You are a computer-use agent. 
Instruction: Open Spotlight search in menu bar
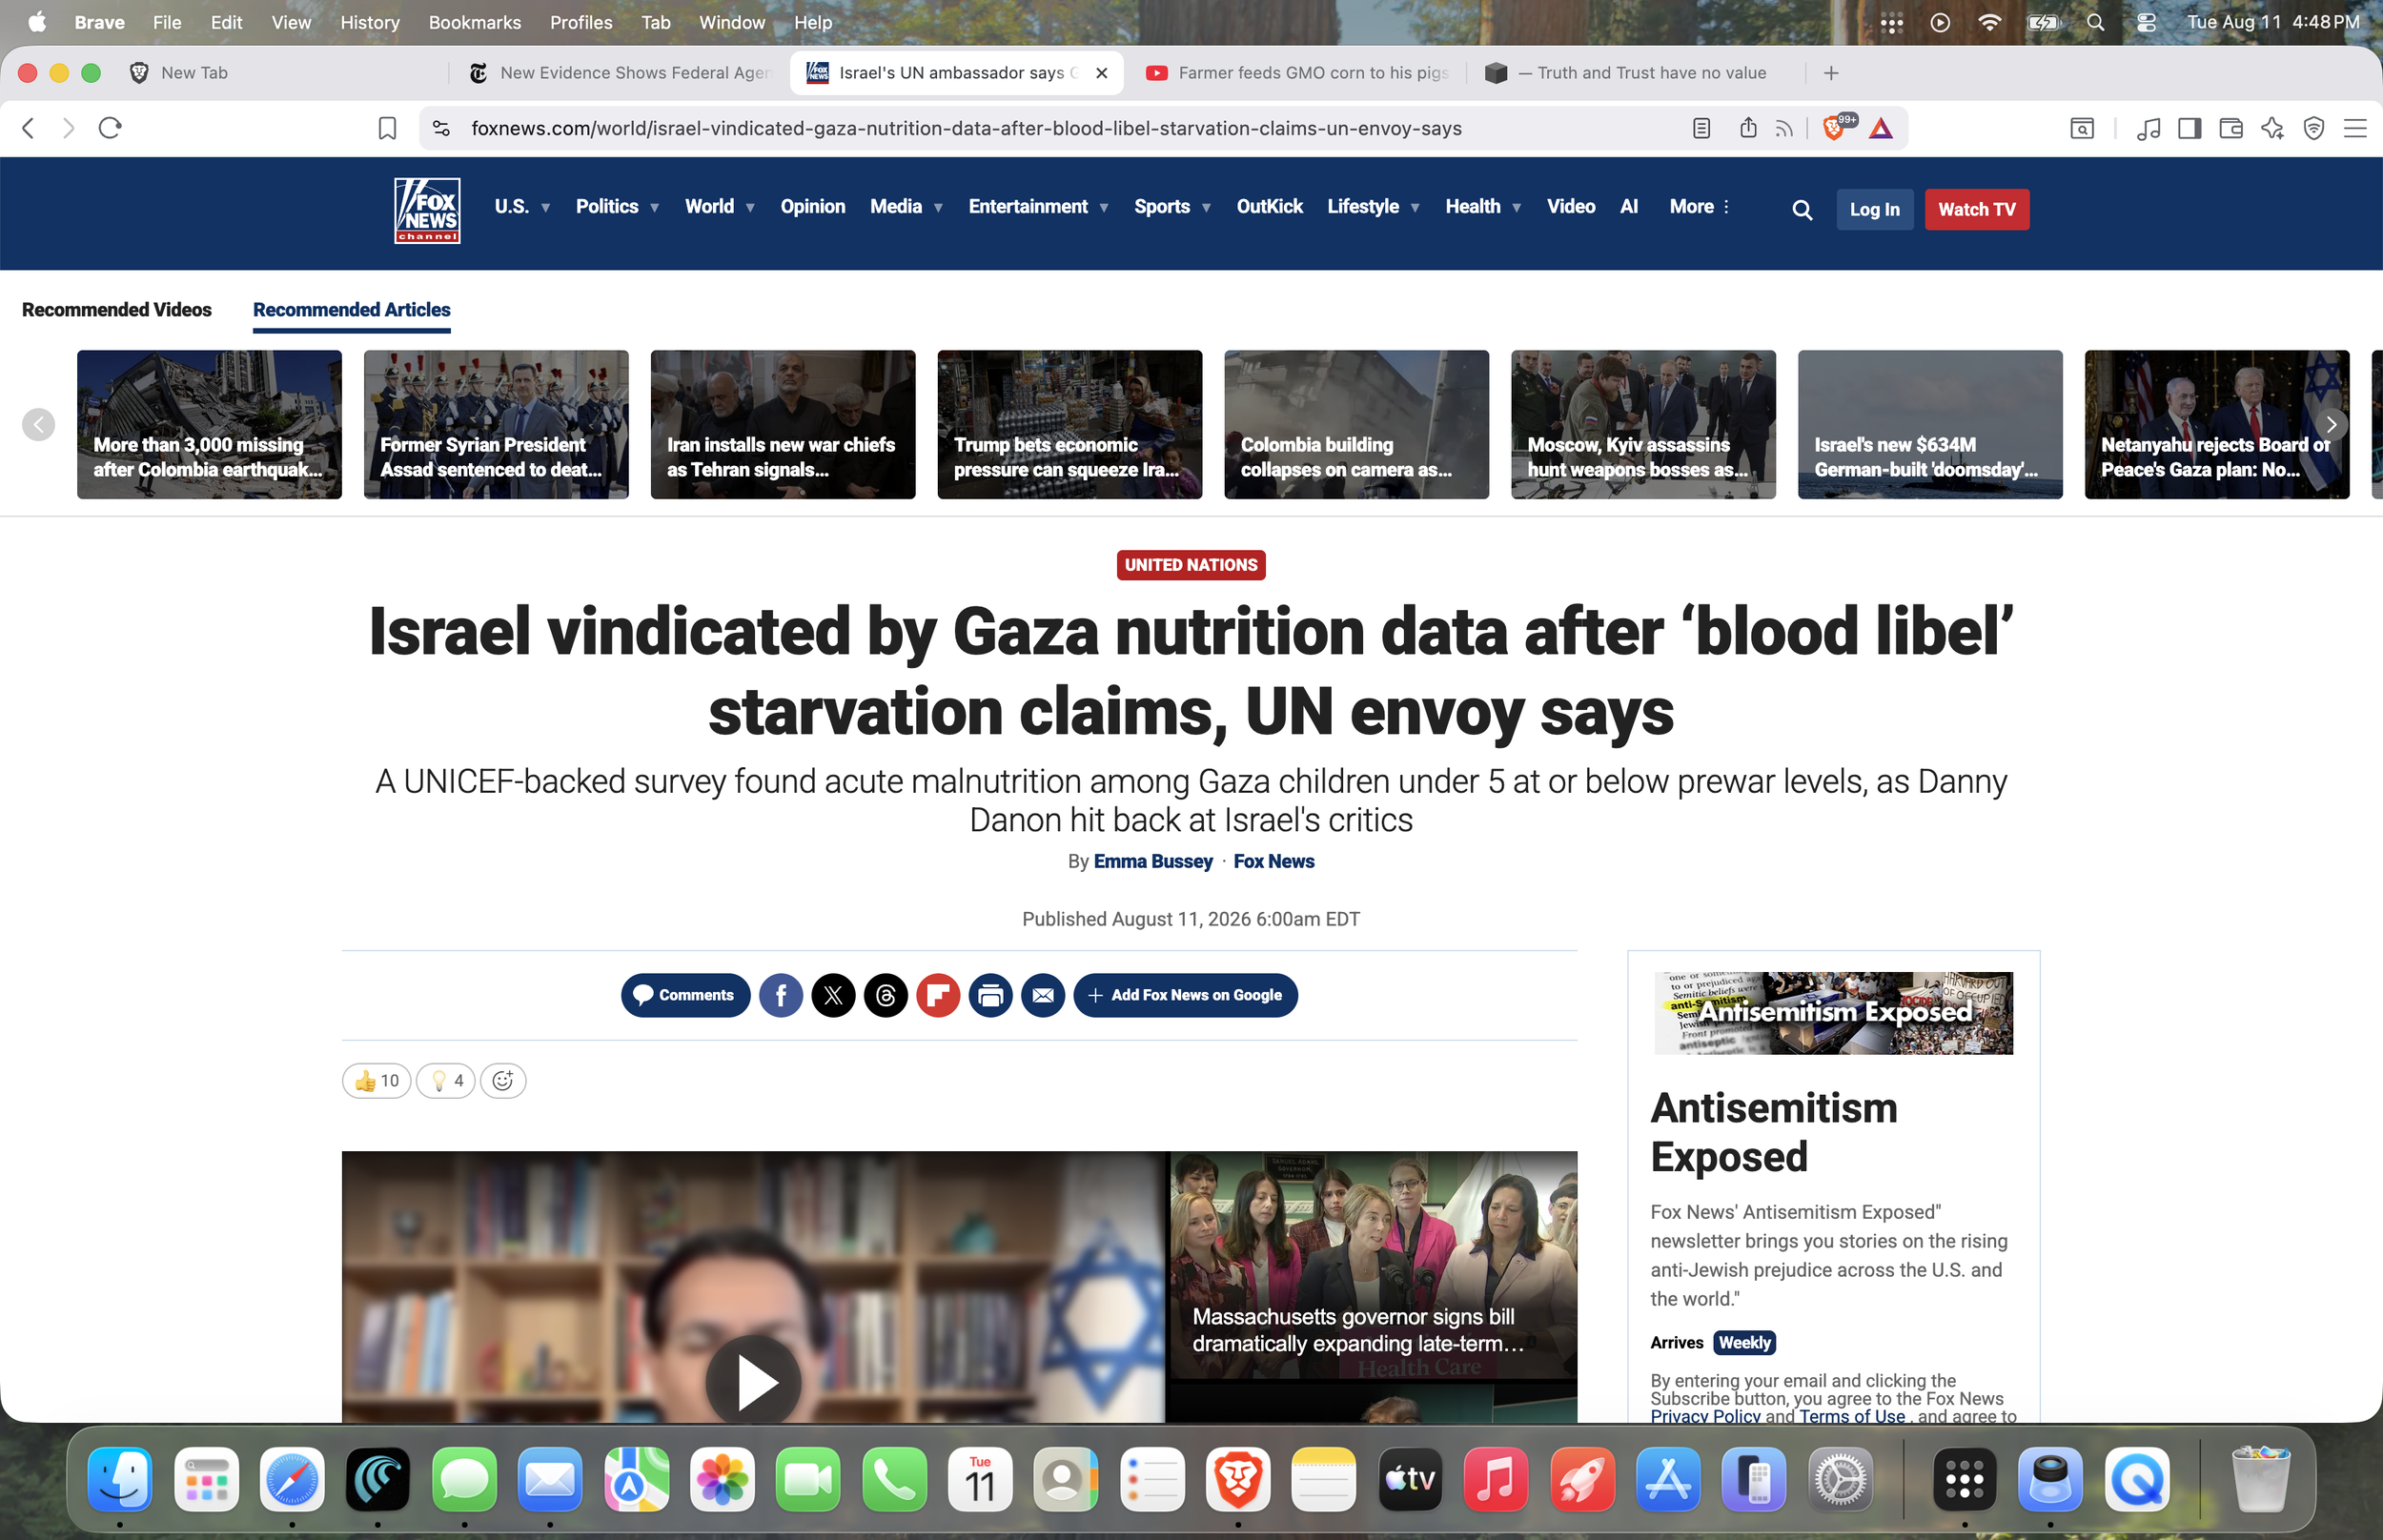pos(2096,22)
